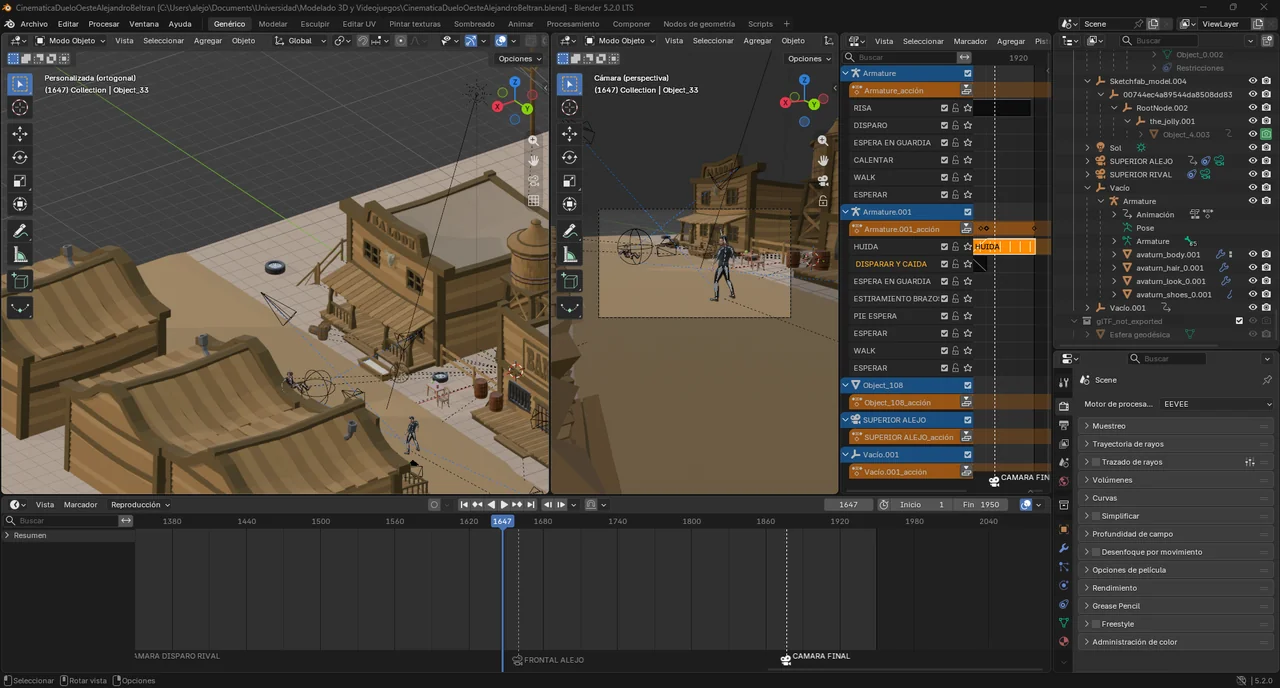
Task: Click the new scene icon next to Scene field
Action: click(x=1153, y=24)
